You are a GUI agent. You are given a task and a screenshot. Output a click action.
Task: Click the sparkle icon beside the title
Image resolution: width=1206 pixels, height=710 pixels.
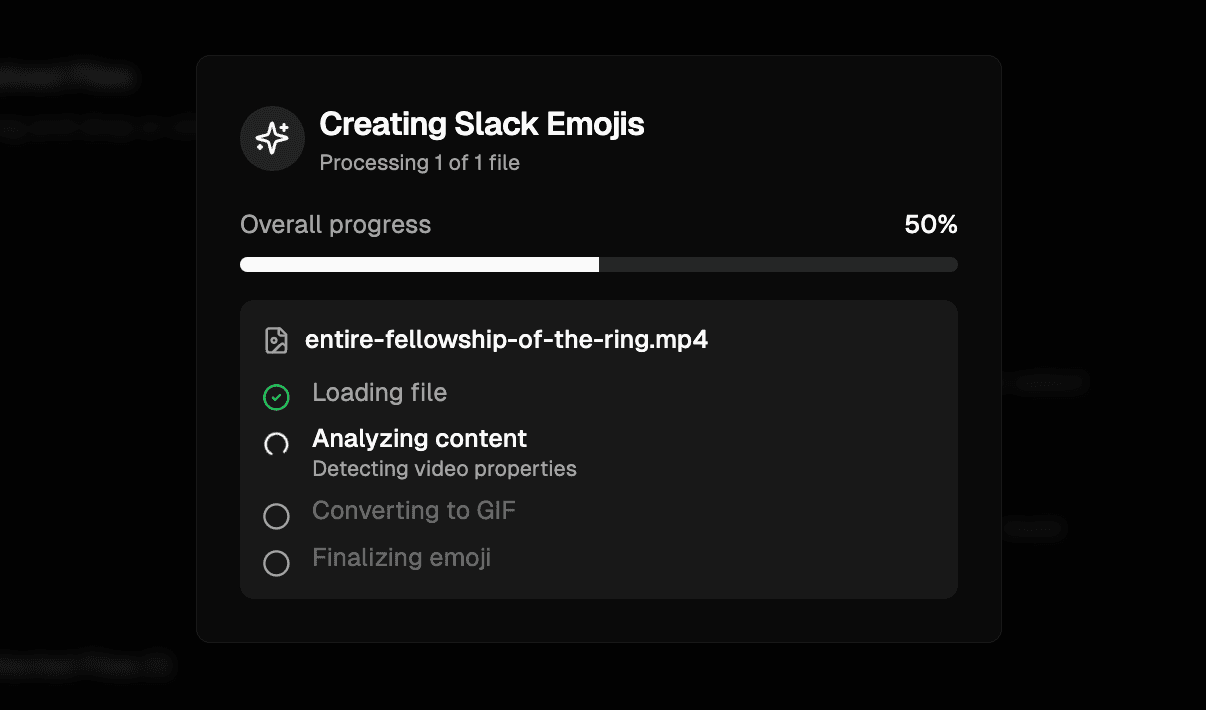coord(272,139)
